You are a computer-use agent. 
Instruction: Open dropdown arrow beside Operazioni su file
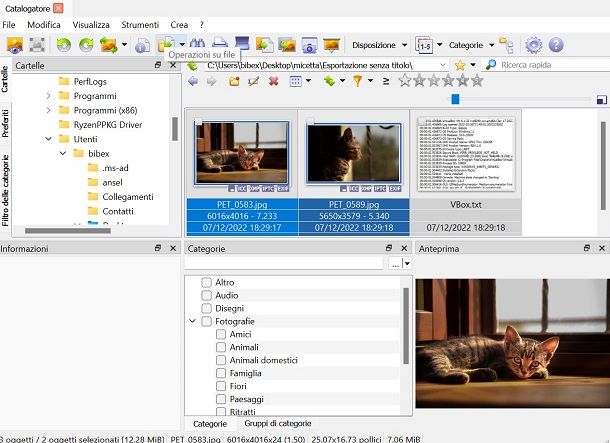182,44
